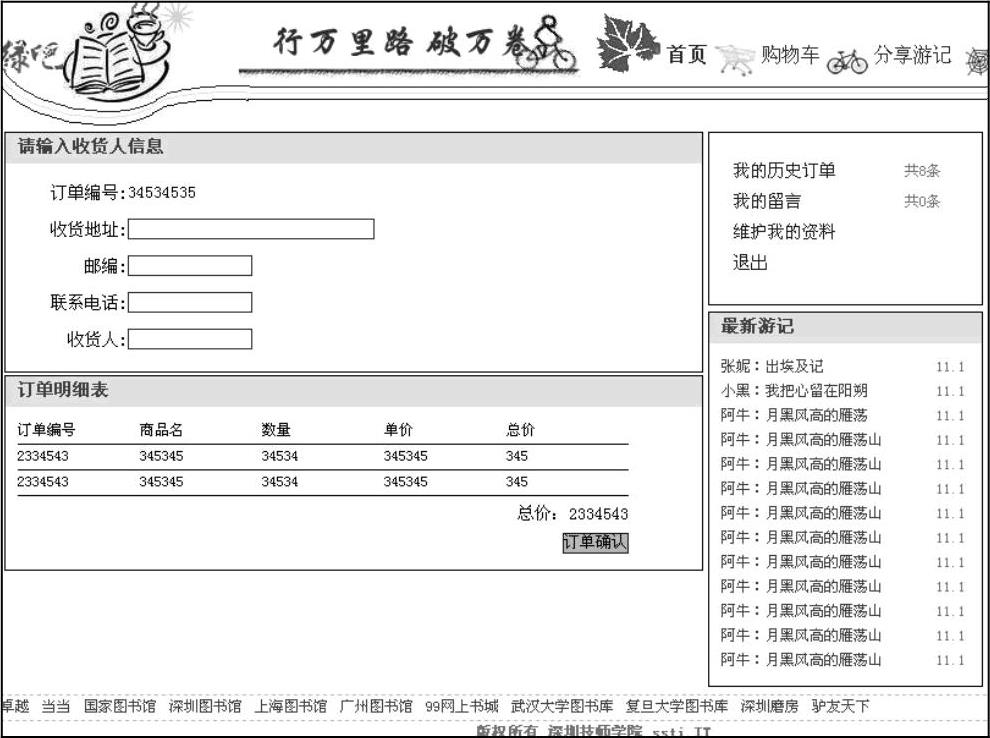Open the 99网上书城 link

coord(462,706)
